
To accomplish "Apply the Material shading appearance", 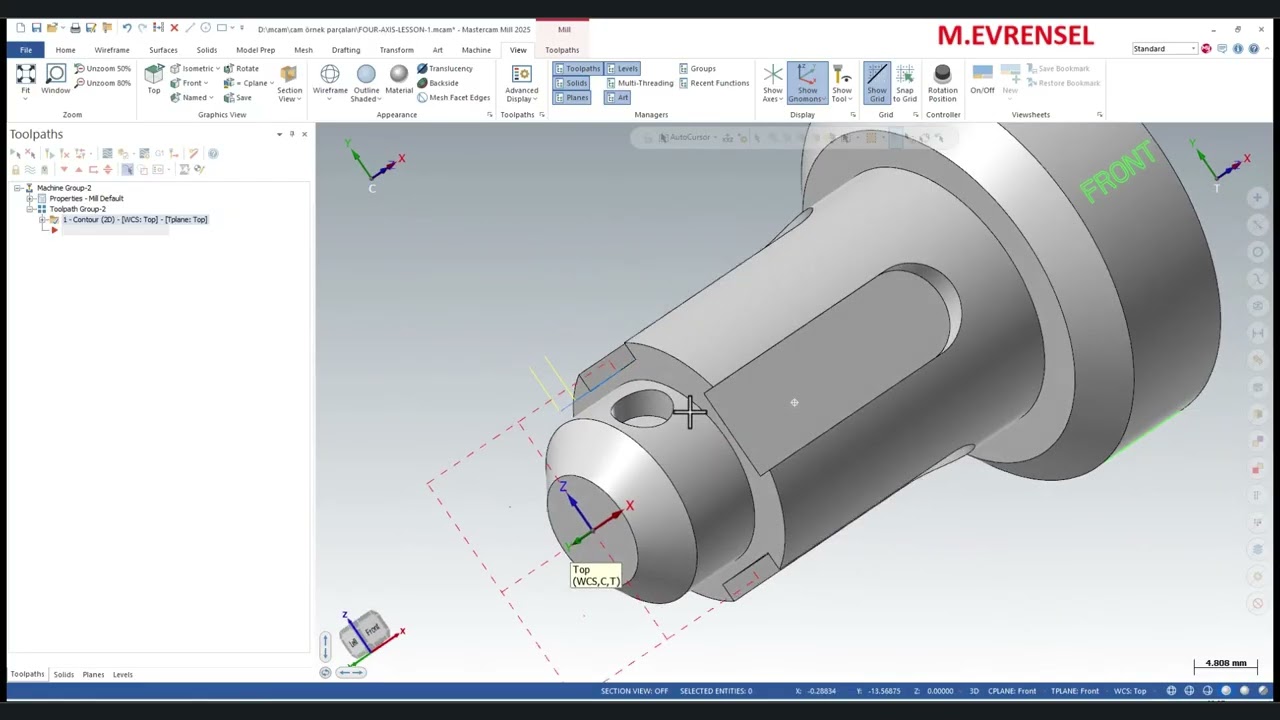I will 399,79.
